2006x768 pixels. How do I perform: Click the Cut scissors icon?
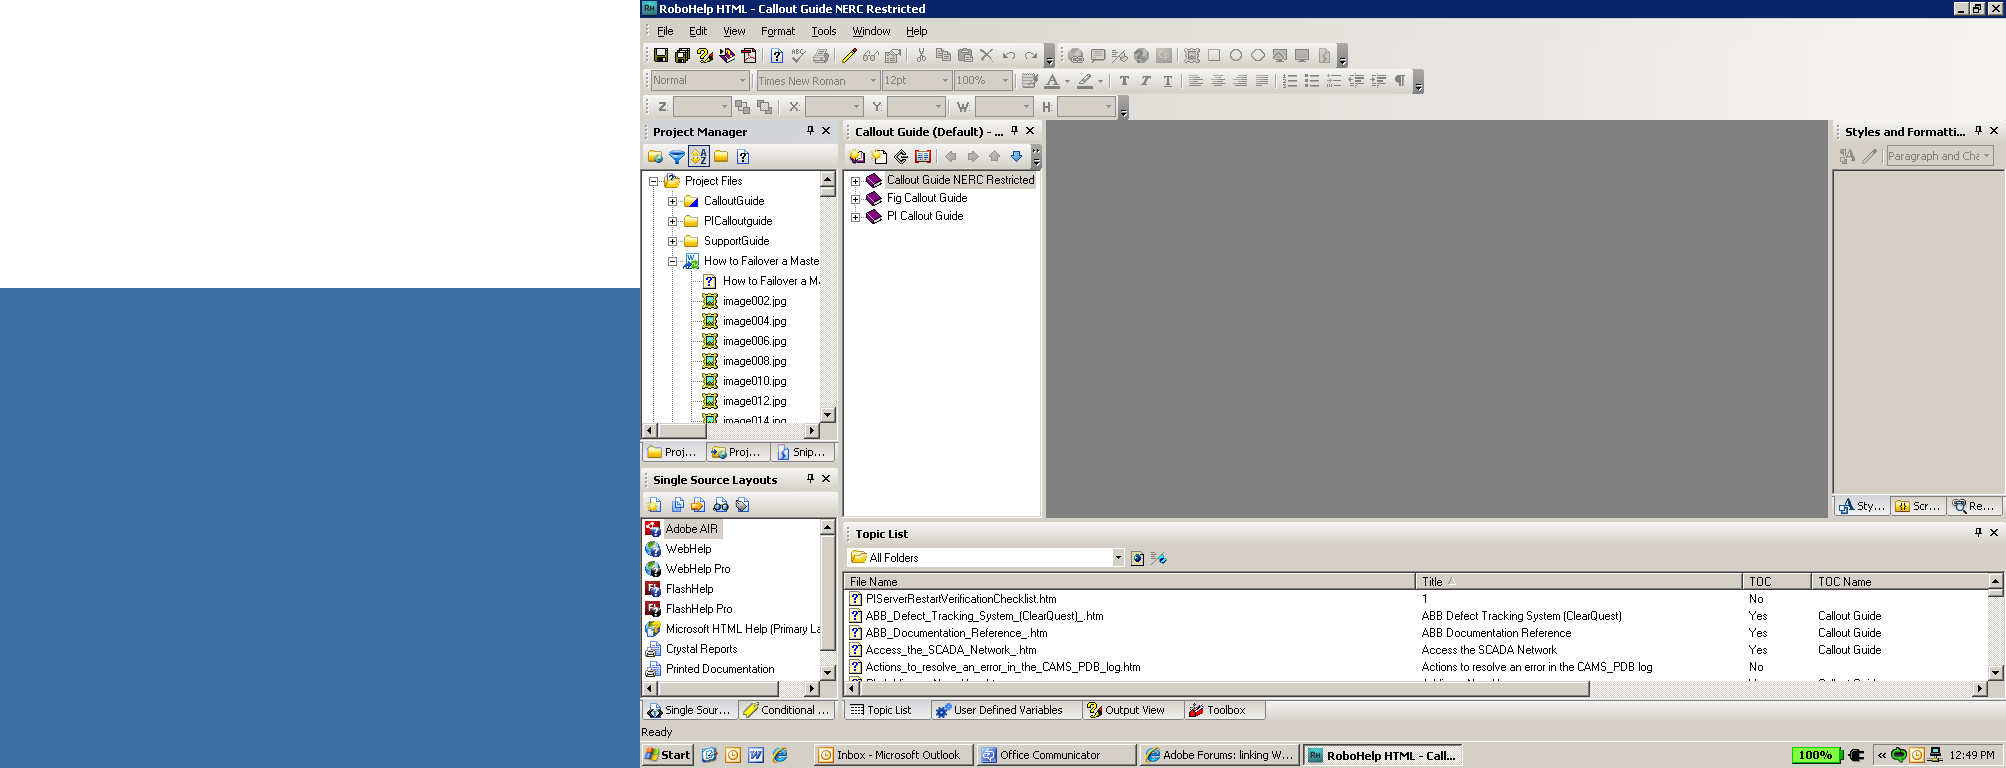coord(921,56)
